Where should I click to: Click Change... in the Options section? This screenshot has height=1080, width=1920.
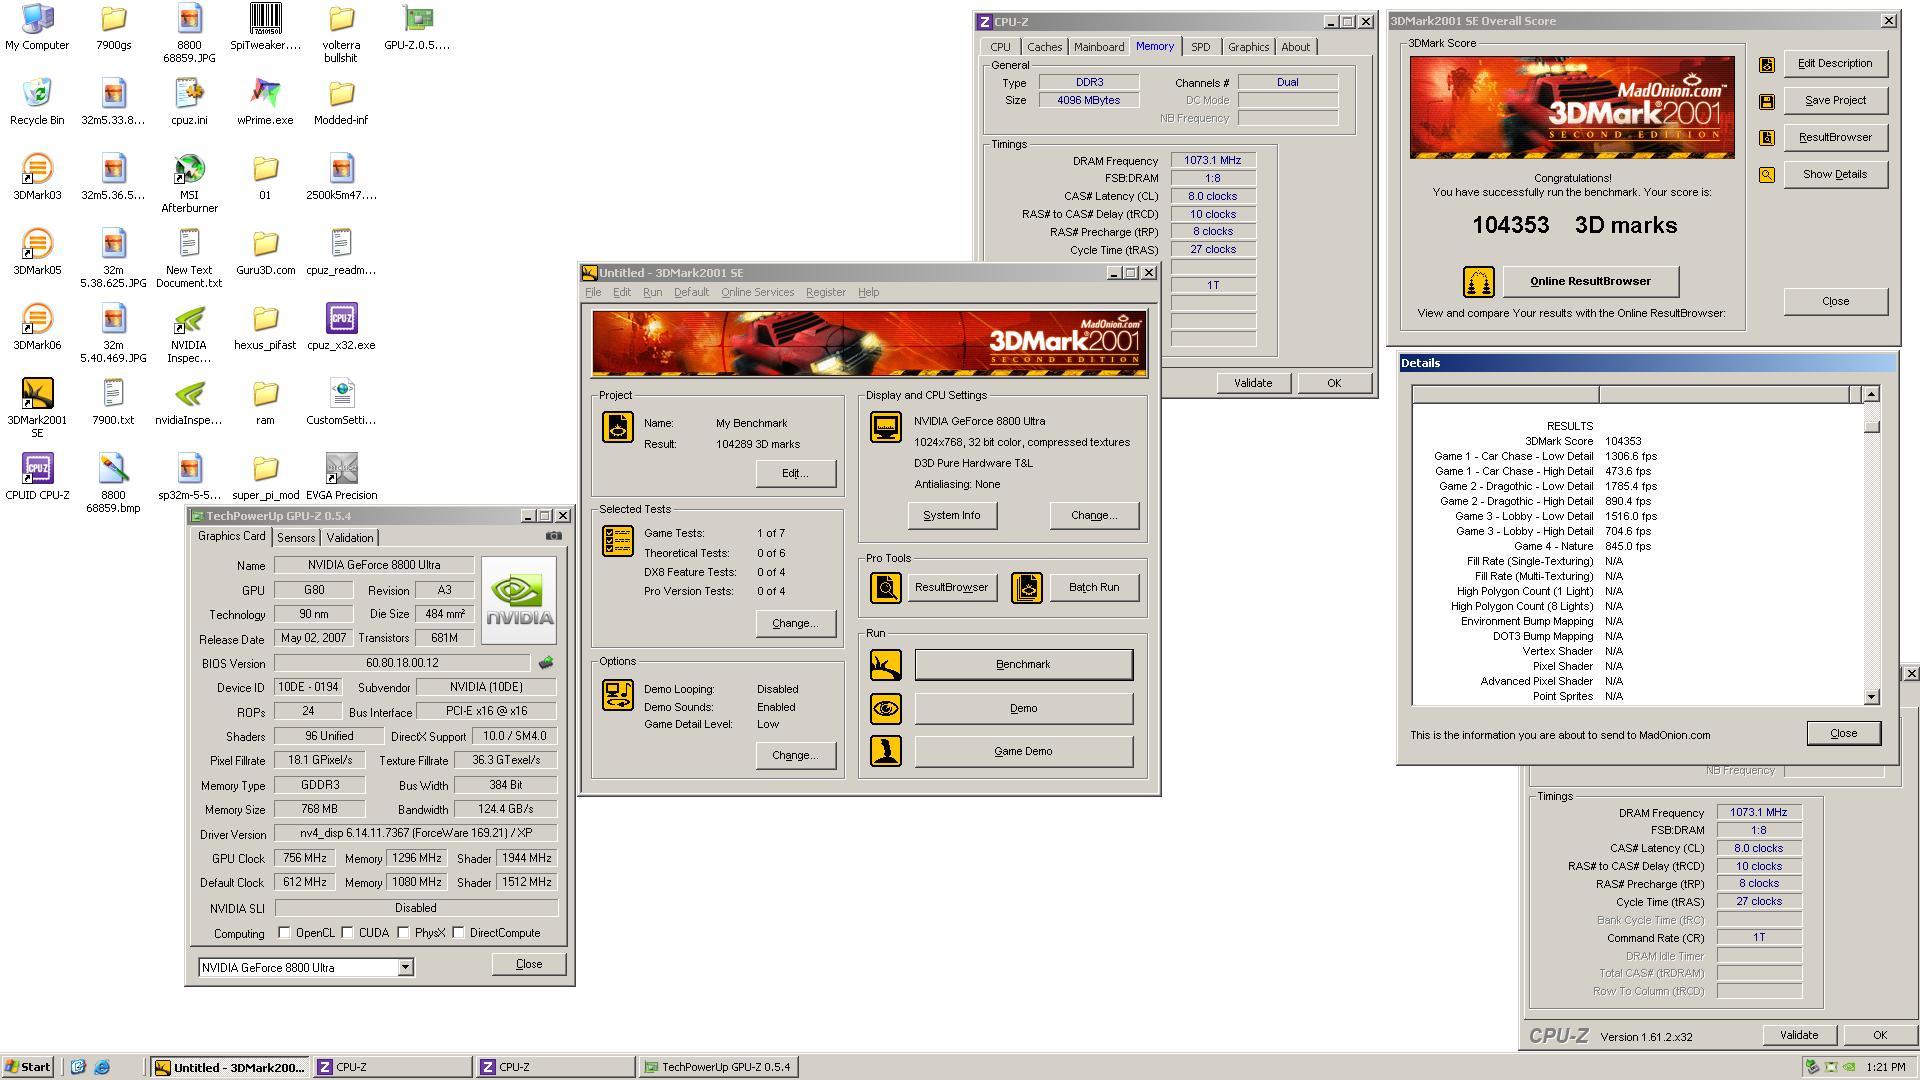pyautogui.click(x=795, y=756)
